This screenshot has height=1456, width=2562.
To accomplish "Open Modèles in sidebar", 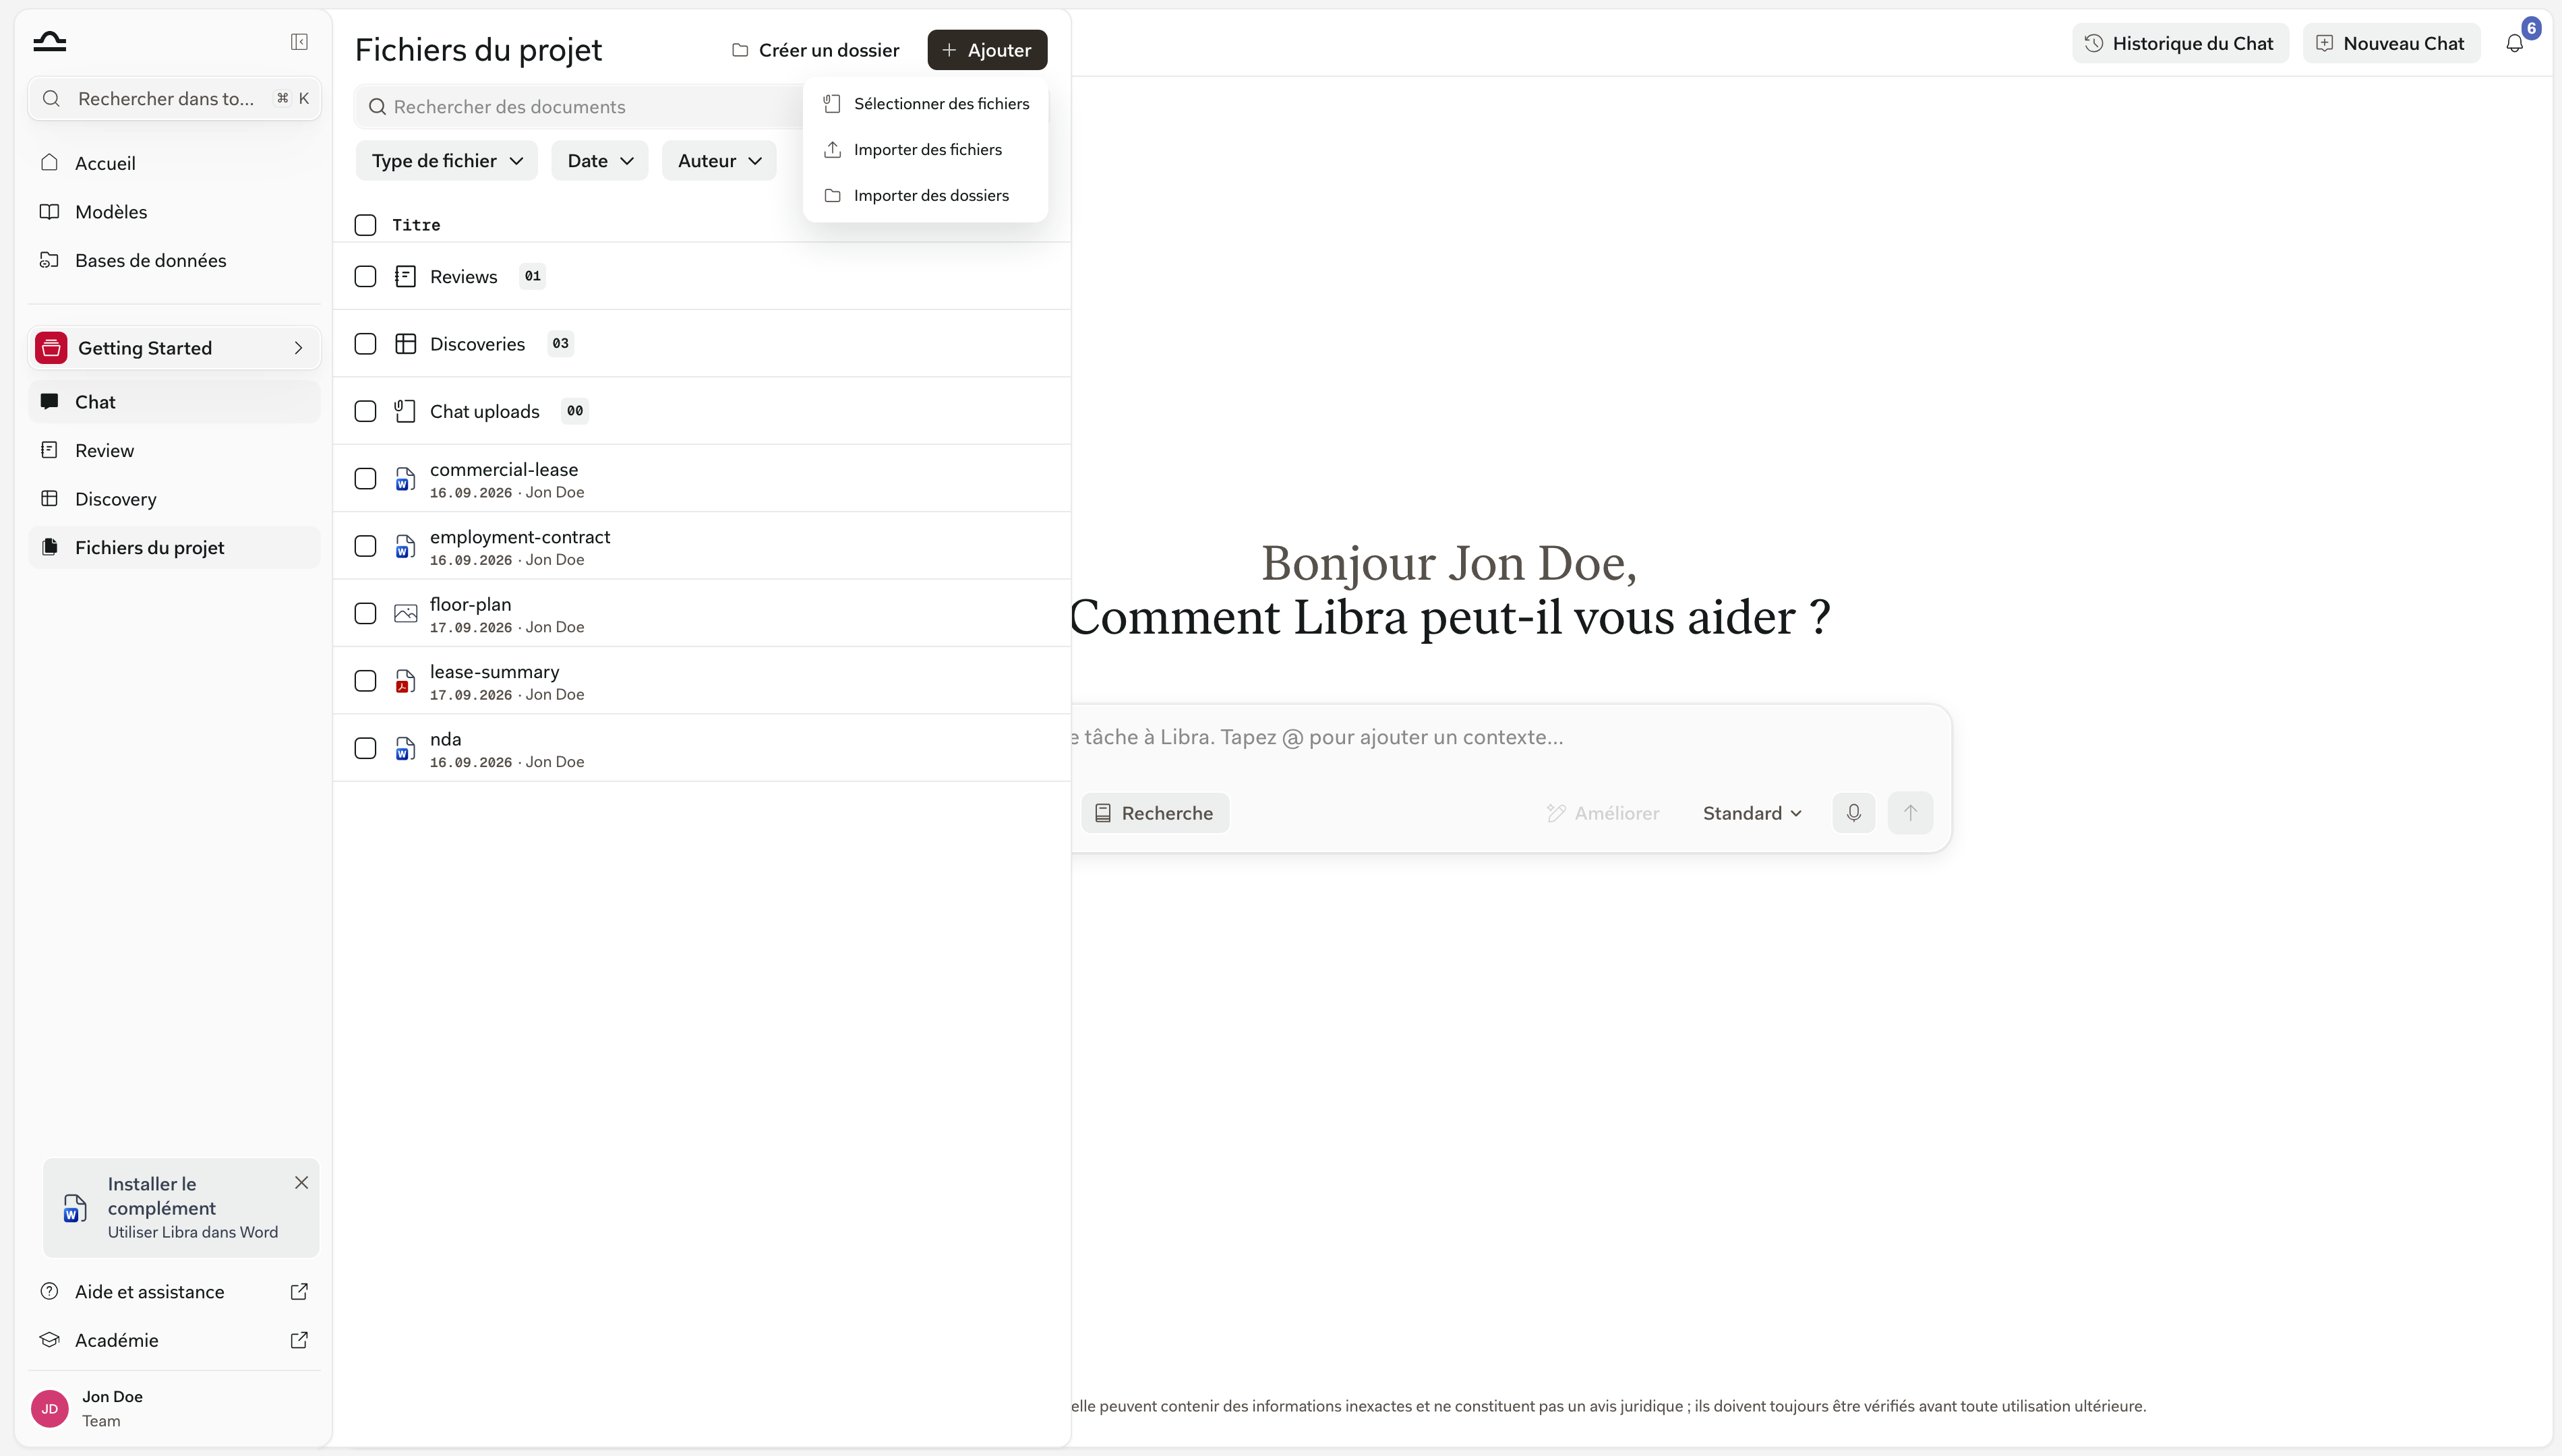I will [x=174, y=212].
